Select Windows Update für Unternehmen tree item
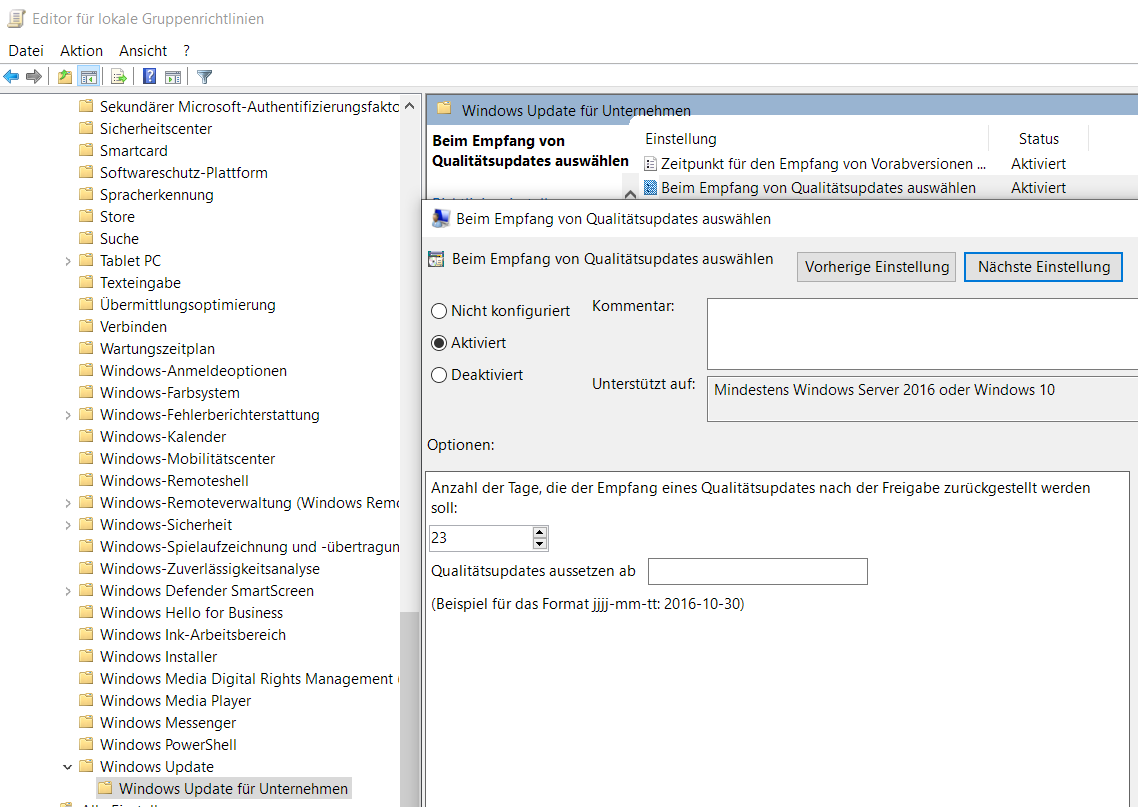 [x=233, y=788]
